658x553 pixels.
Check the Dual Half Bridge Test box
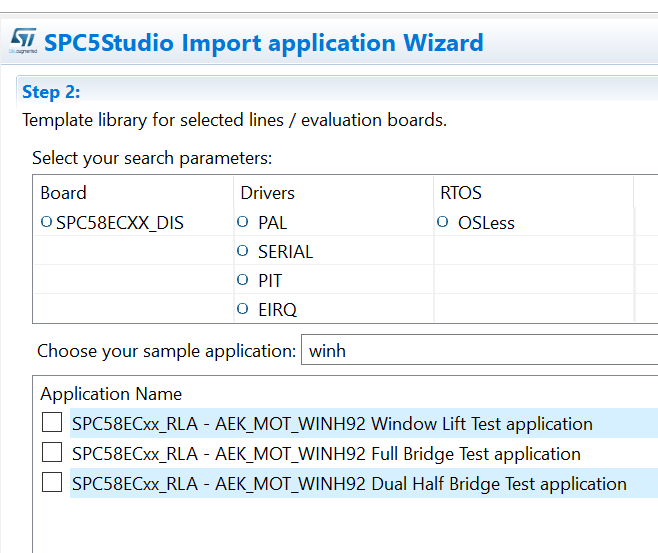coord(52,483)
